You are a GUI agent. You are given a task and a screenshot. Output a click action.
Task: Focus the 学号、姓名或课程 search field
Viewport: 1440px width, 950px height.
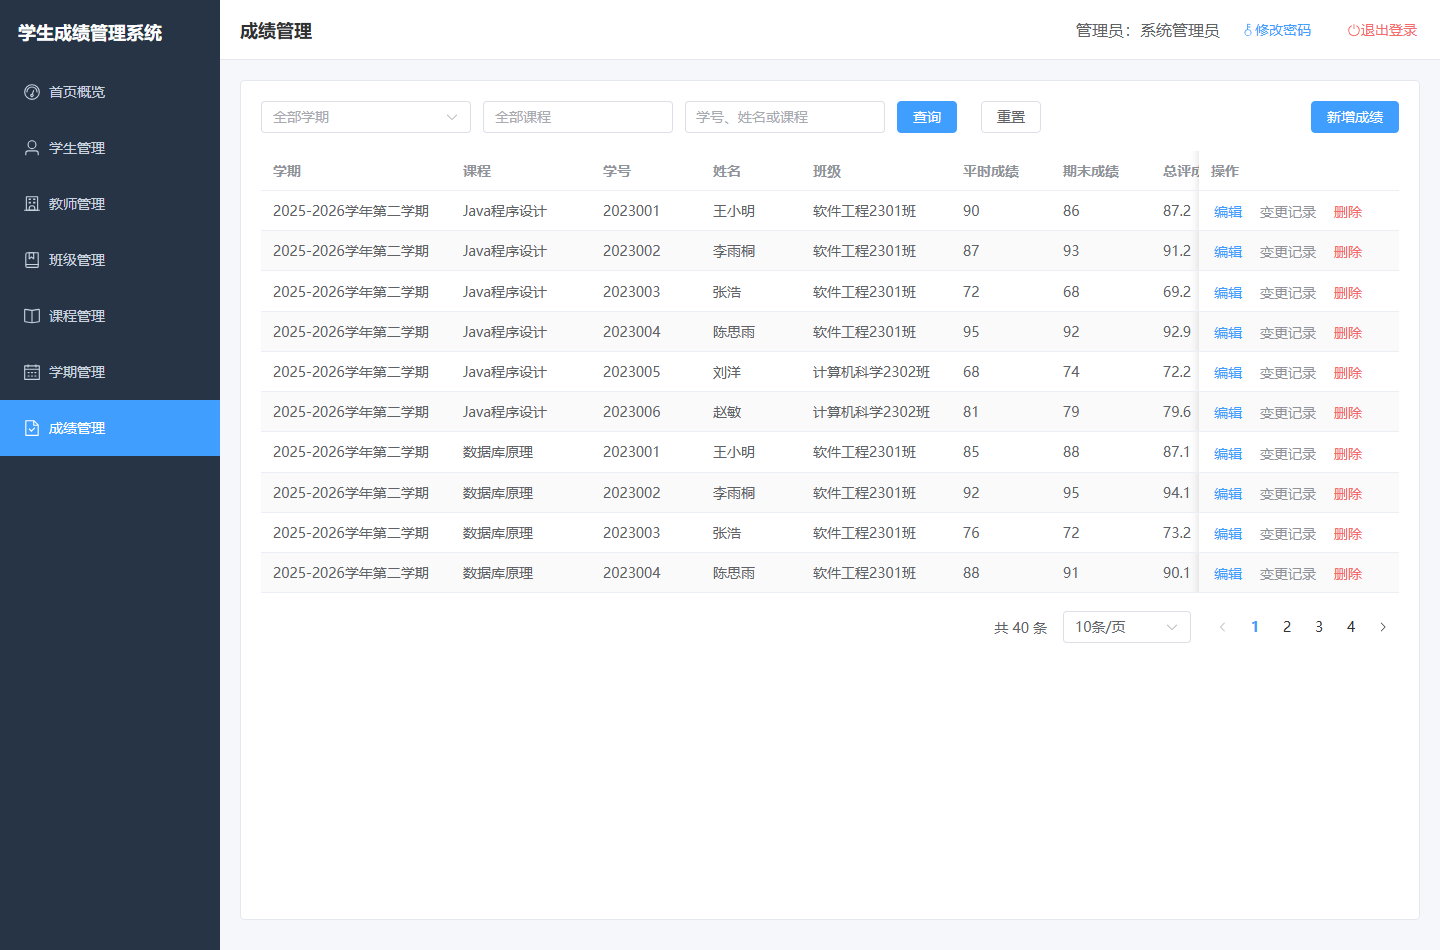tap(785, 117)
